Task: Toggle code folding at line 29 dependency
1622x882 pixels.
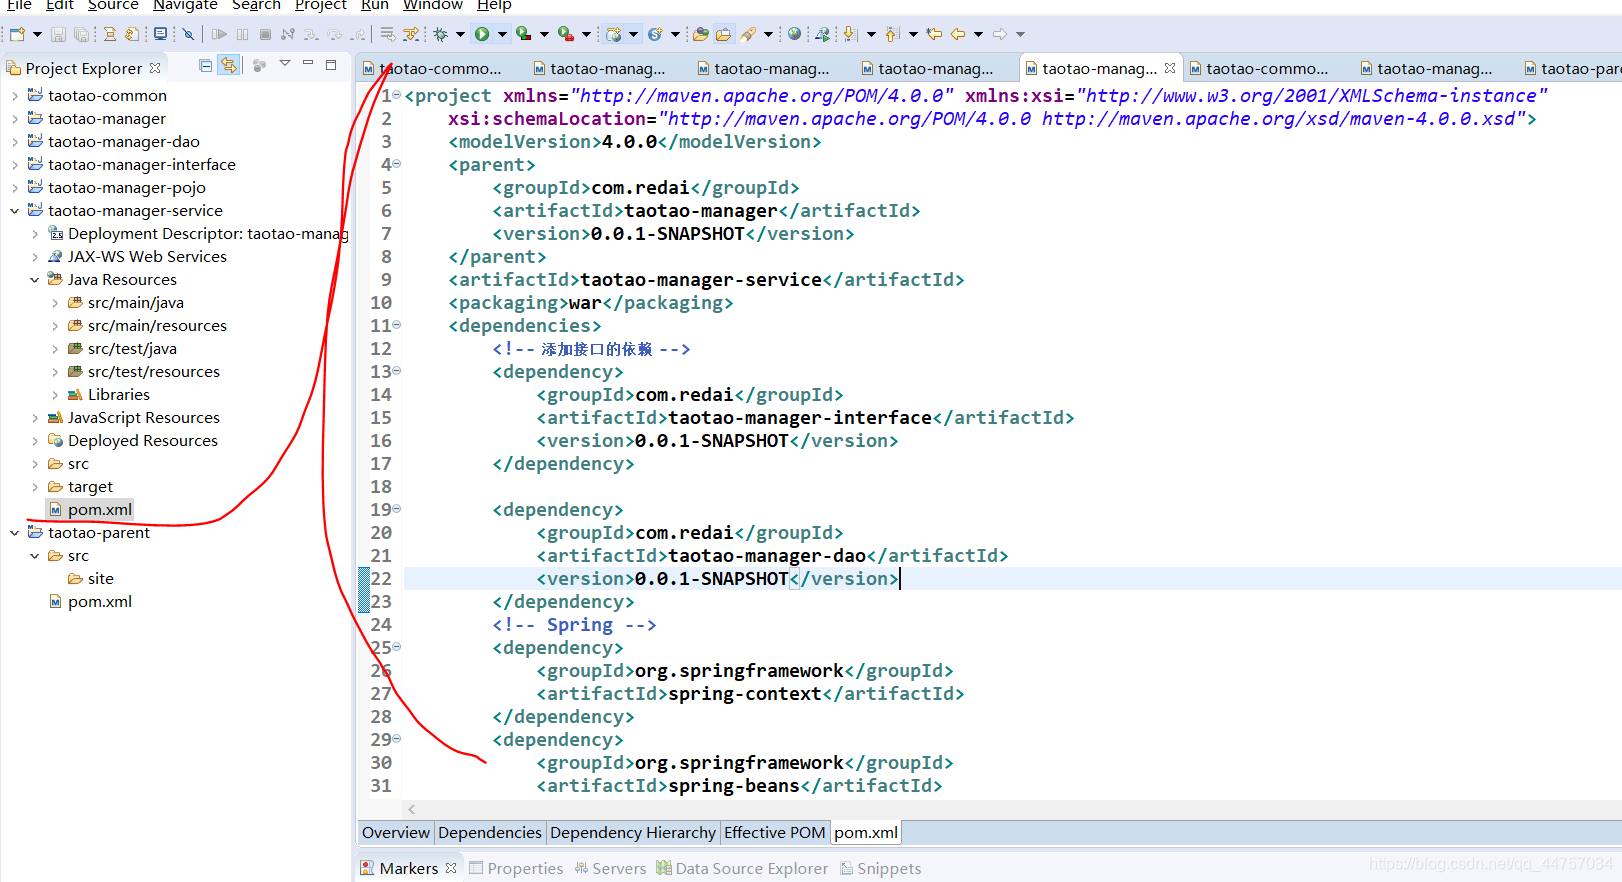Action: [x=396, y=739]
